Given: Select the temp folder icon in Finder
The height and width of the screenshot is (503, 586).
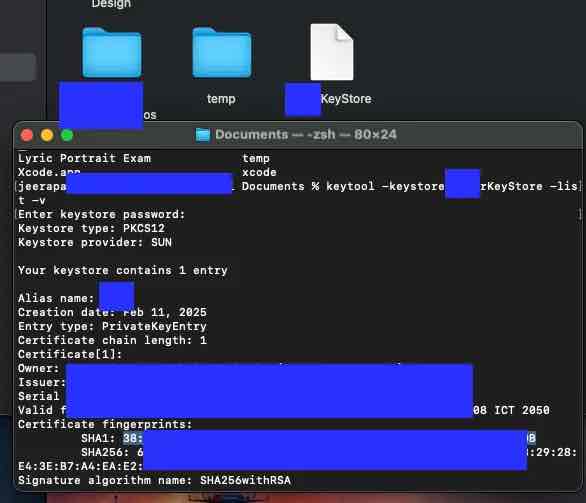Looking at the screenshot, I should [x=222, y=53].
